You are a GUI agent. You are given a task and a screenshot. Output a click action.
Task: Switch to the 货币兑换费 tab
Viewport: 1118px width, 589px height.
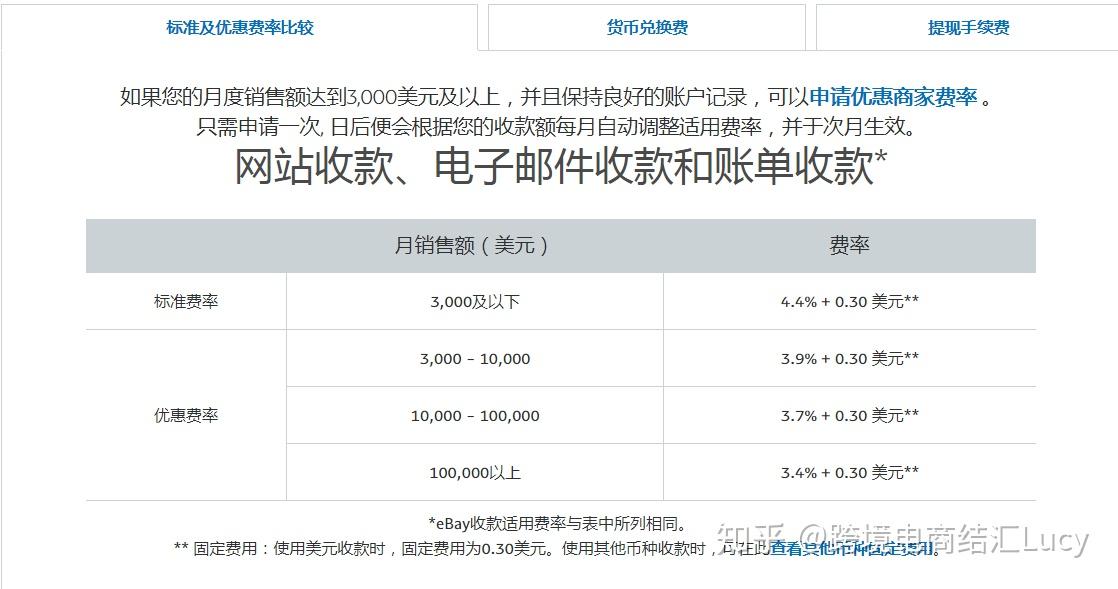coord(647,28)
